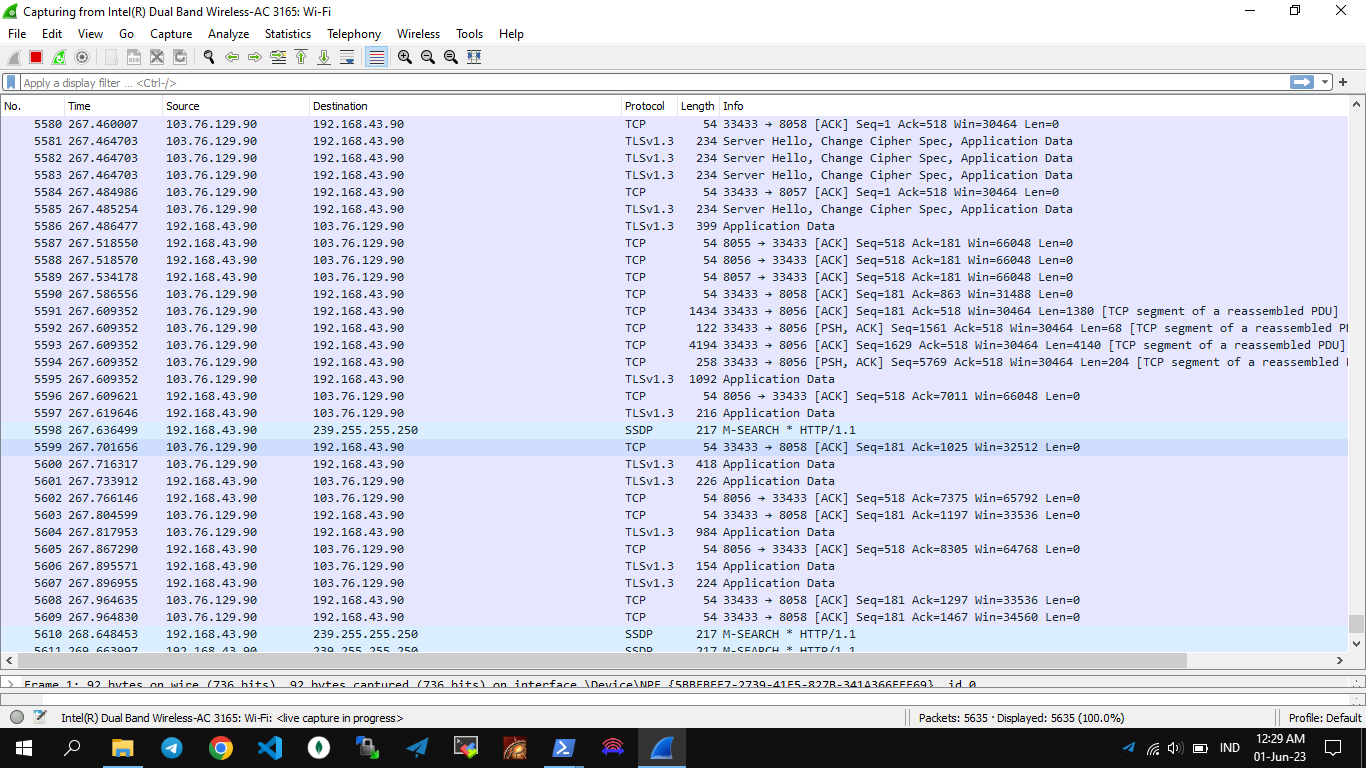The height and width of the screenshot is (768, 1366).
Task: Open the Statistics menu
Action: pyautogui.click(x=287, y=34)
